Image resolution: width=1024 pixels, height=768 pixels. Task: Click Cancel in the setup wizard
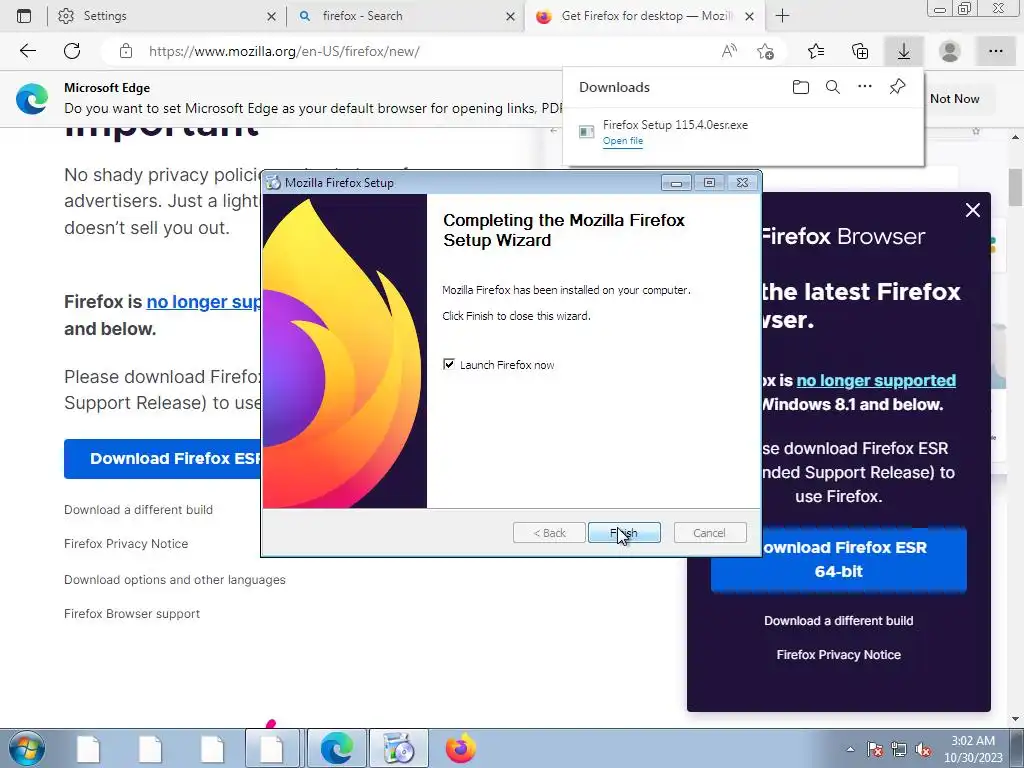tap(709, 533)
